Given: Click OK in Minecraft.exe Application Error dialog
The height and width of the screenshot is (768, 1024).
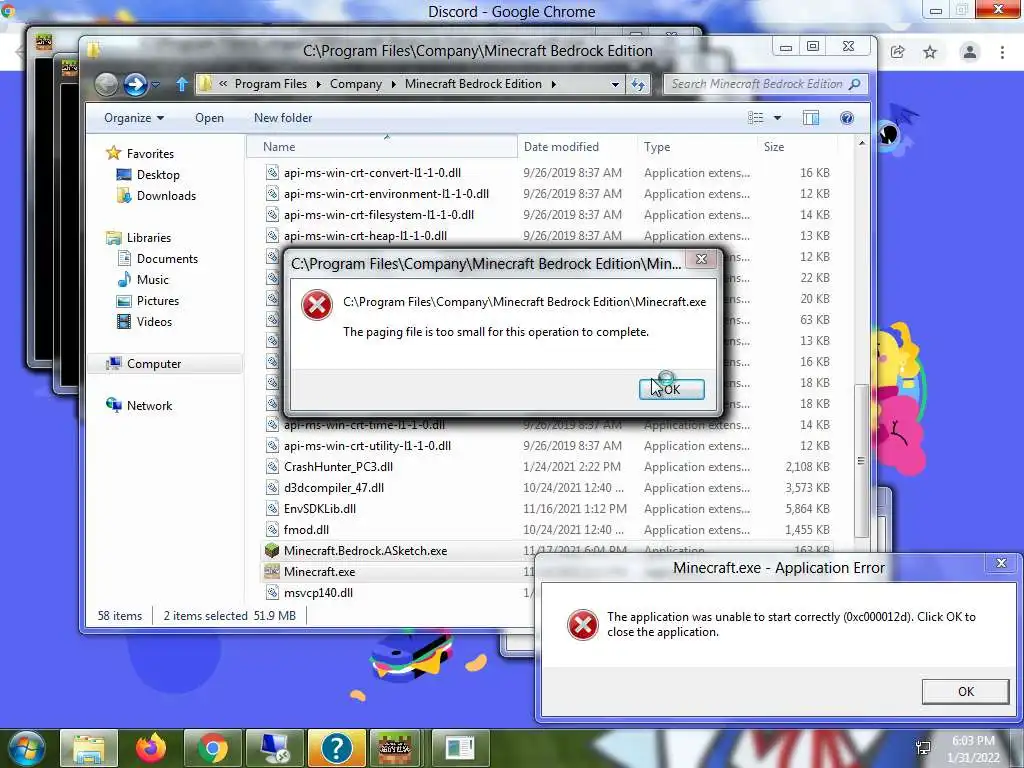Looking at the screenshot, I should (x=965, y=692).
